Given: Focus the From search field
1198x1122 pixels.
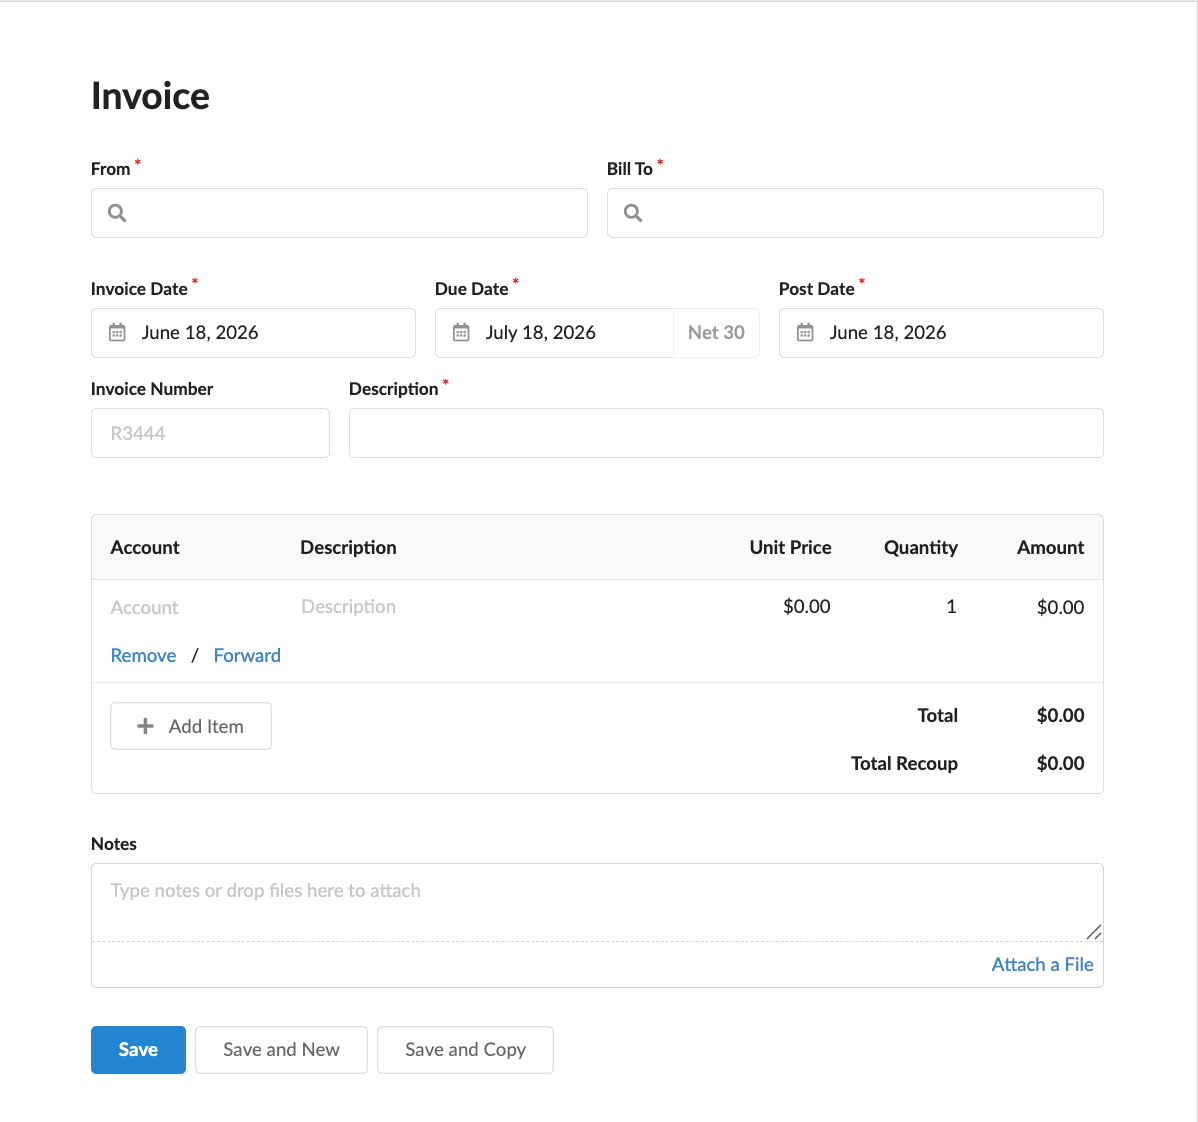Looking at the screenshot, I should point(339,213).
